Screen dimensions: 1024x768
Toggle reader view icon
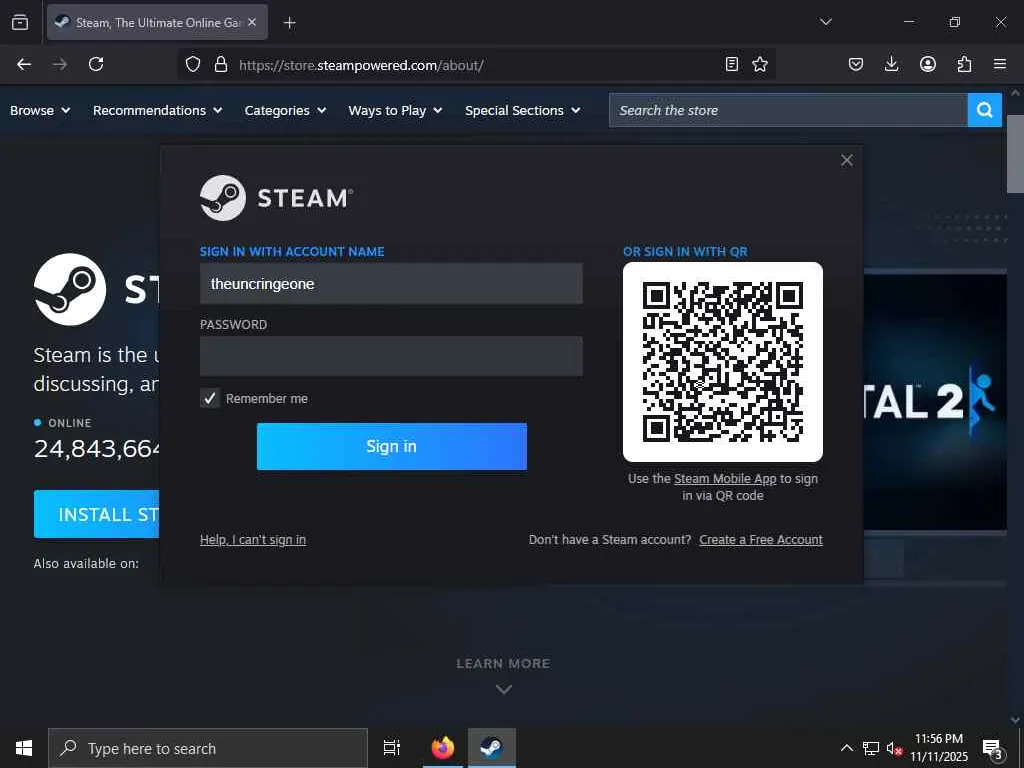(732, 64)
